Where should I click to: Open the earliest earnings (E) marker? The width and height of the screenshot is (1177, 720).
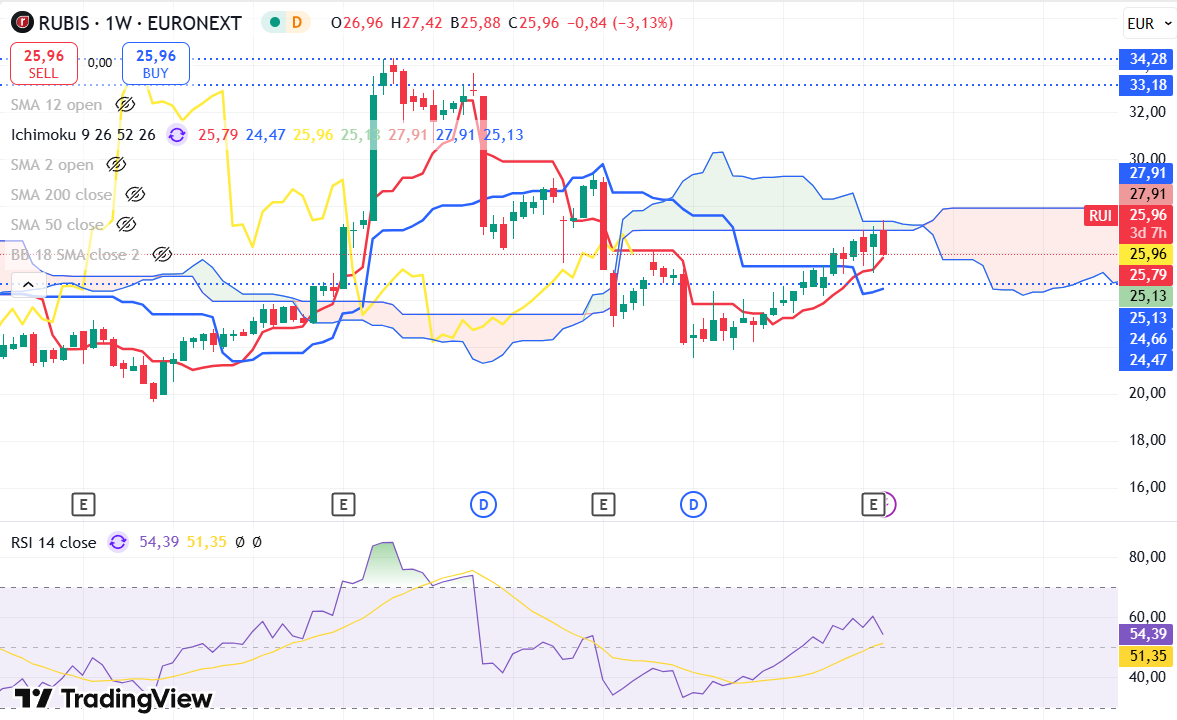(x=83, y=505)
